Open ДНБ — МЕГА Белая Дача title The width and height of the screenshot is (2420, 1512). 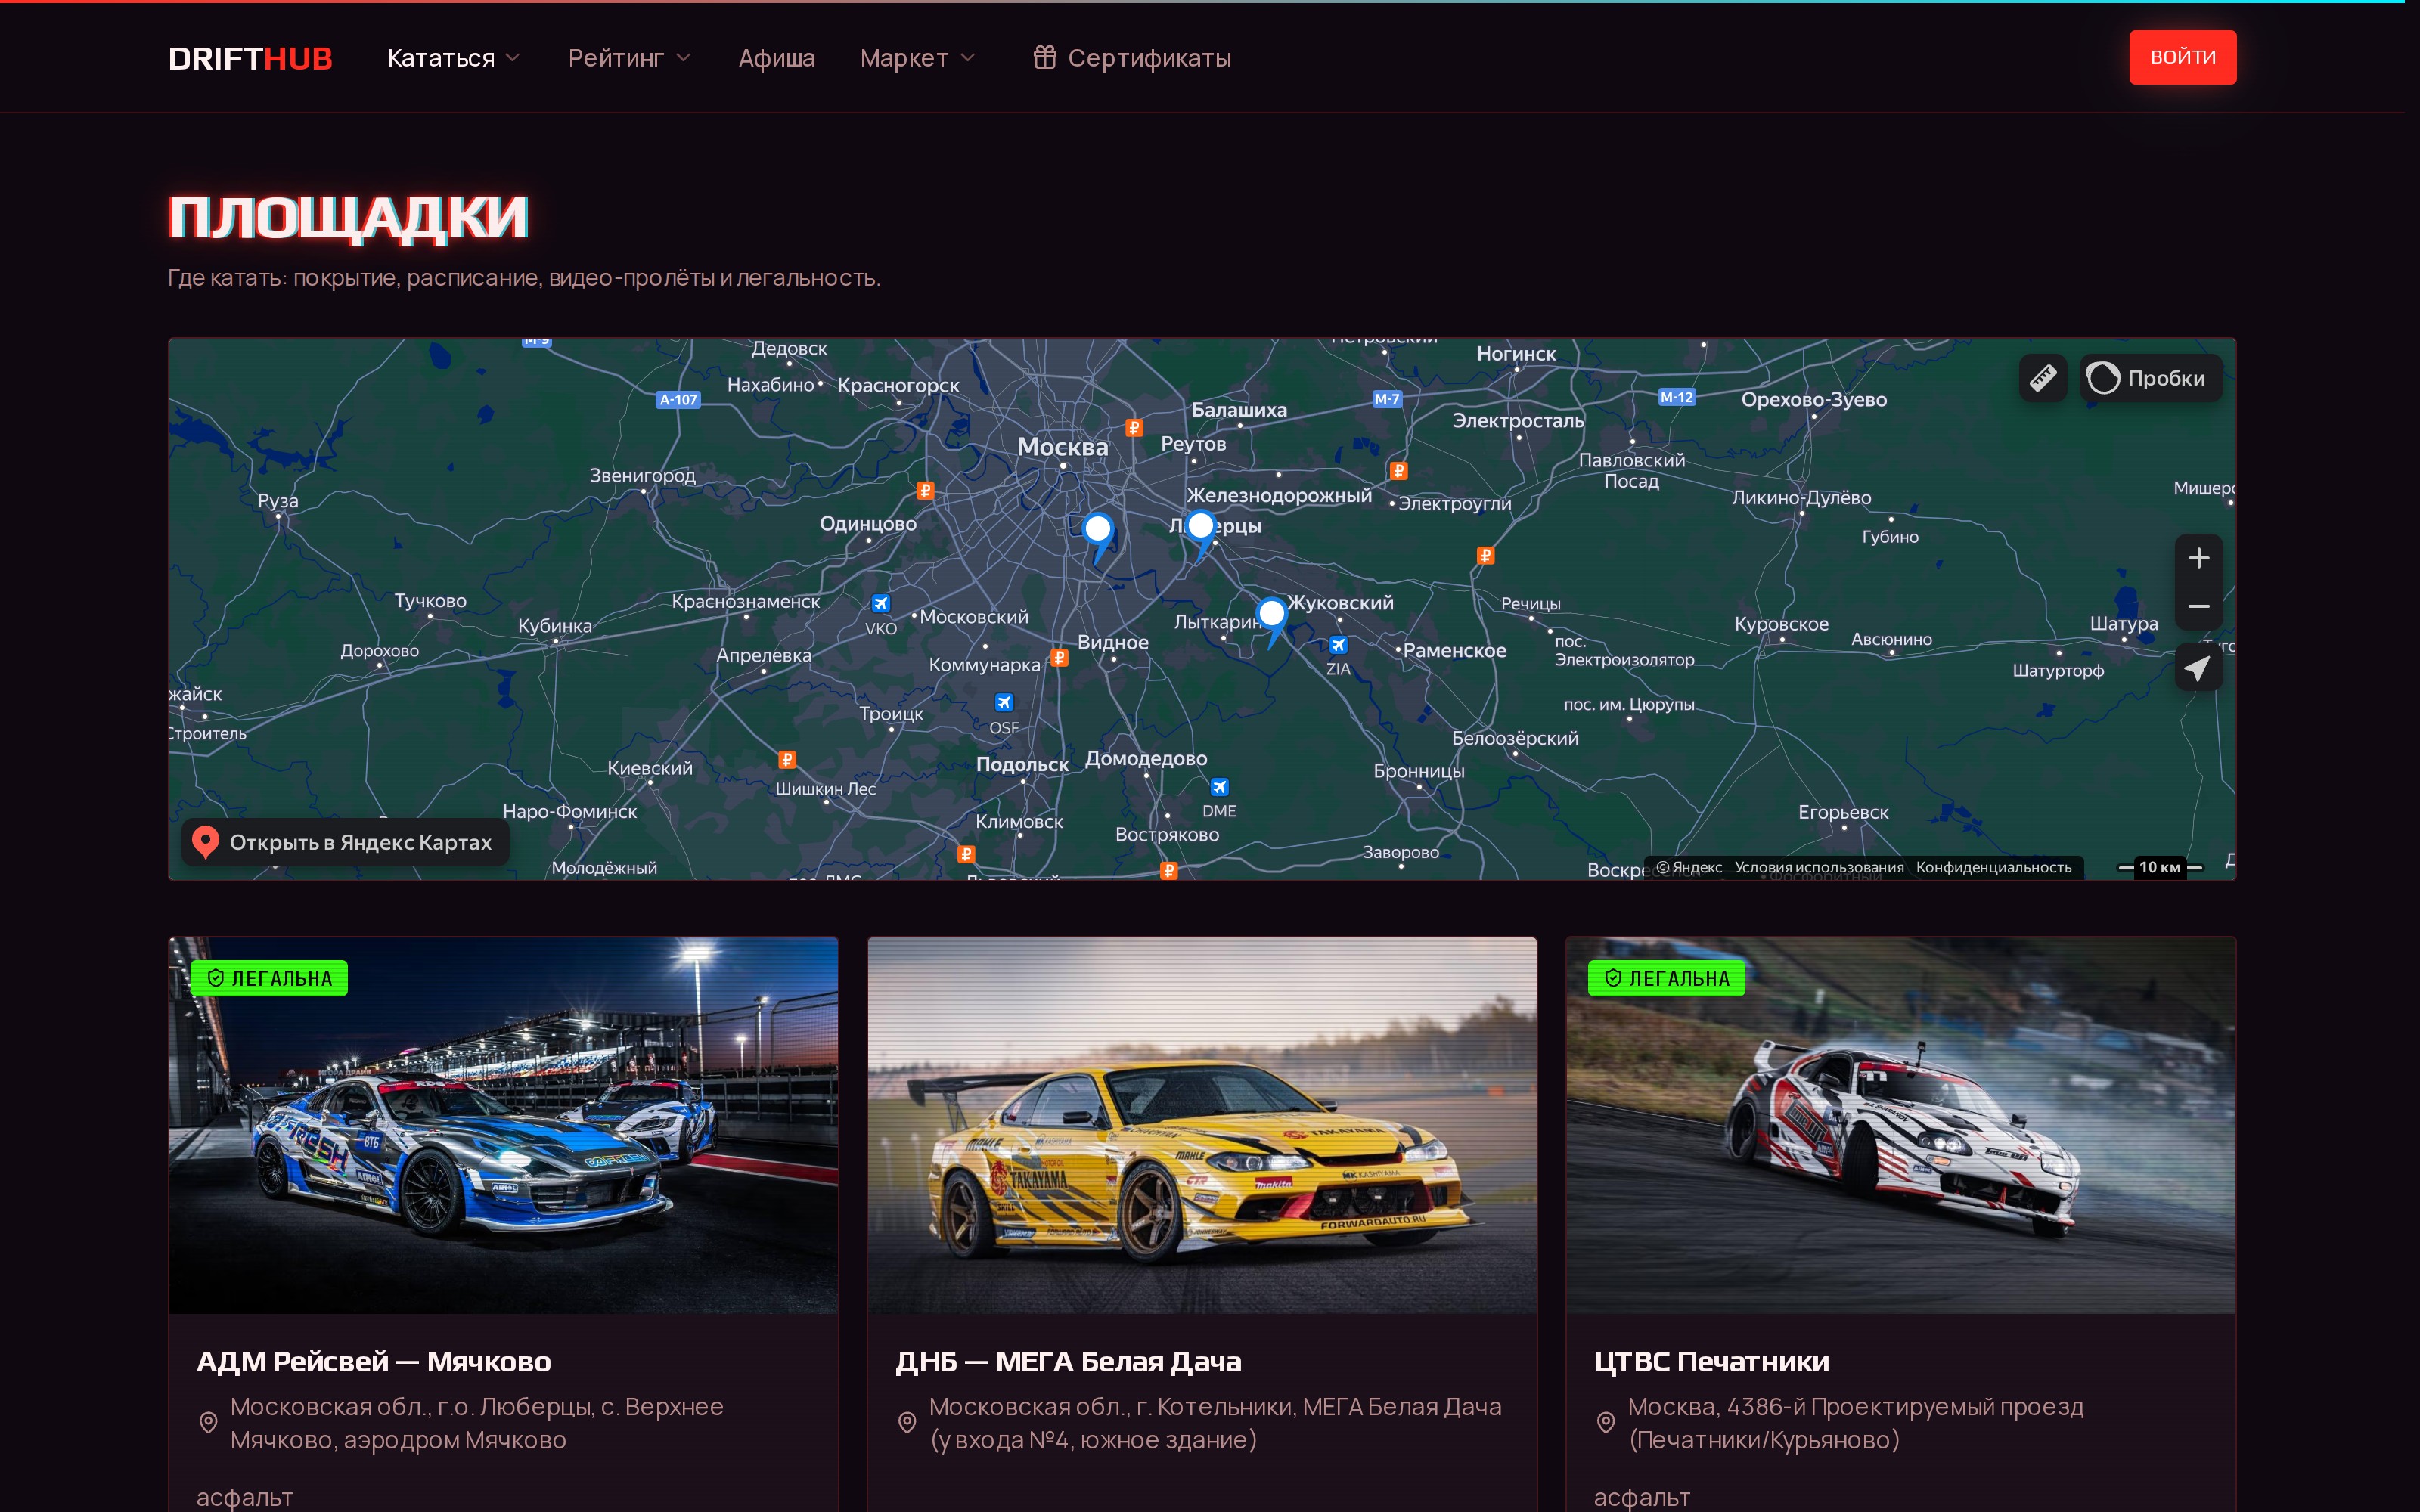click(x=1068, y=1361)
